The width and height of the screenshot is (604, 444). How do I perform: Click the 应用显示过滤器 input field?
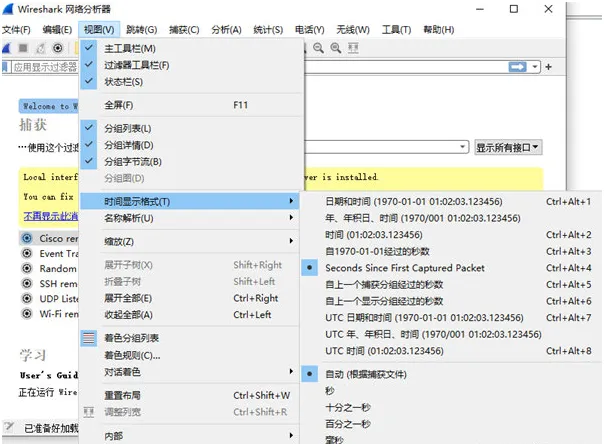click(x=45, y=67)
